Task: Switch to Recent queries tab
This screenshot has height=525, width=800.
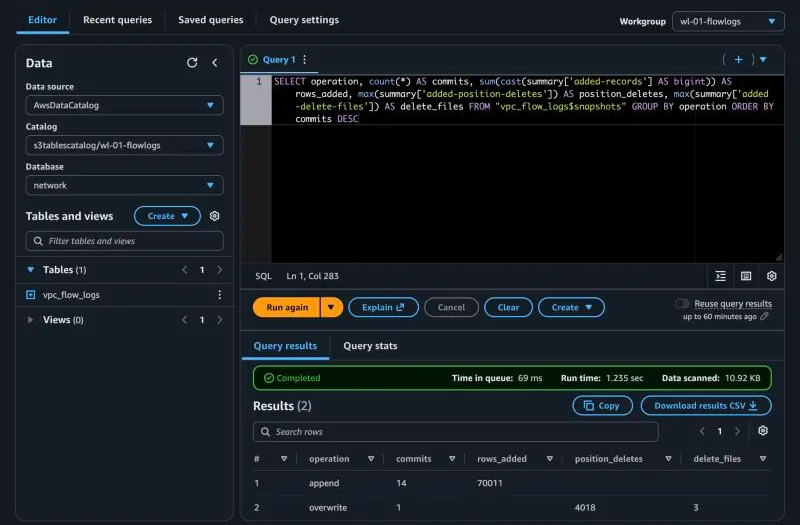Action: 117,20
